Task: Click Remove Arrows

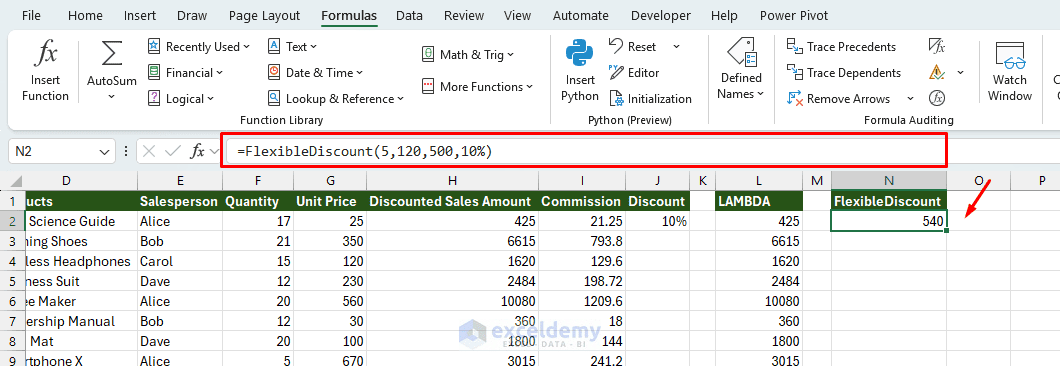Action: [839, 99]
